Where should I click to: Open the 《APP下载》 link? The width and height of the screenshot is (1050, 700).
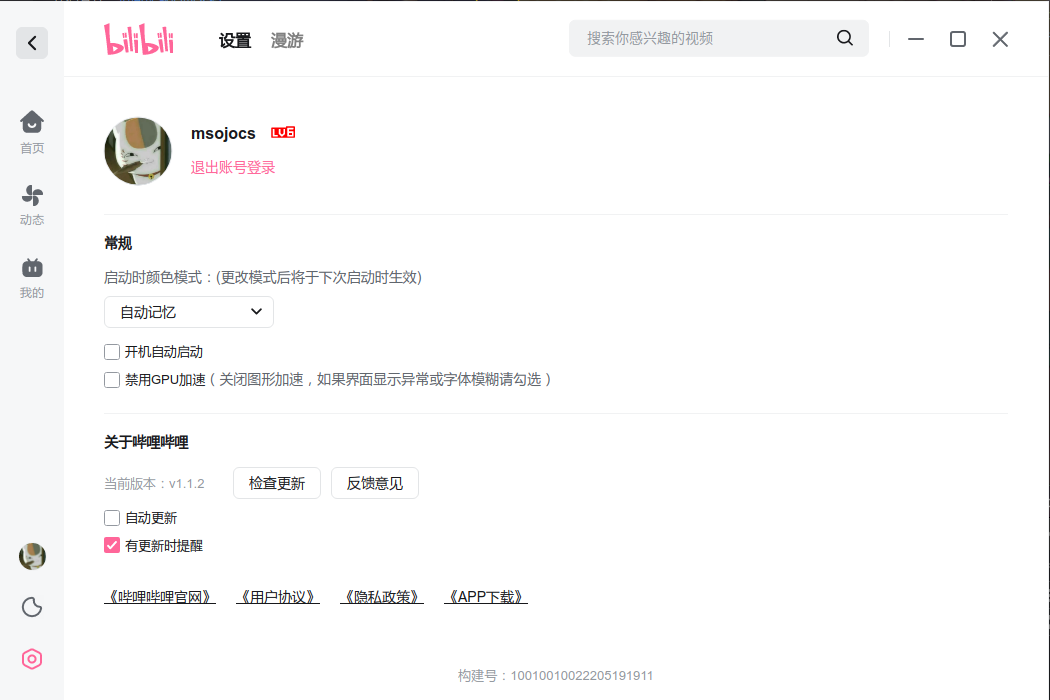point(485,597)
